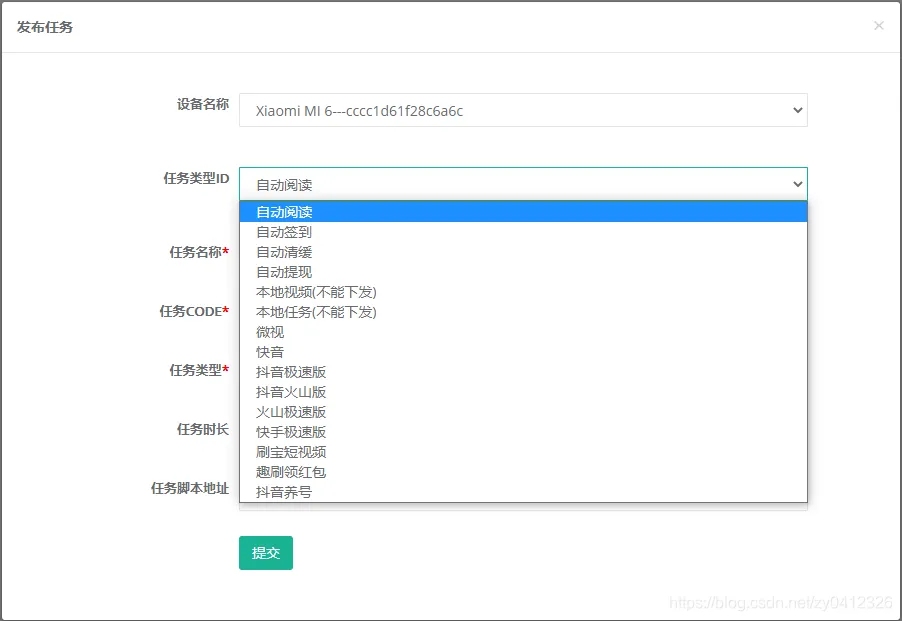Collapse the 任务类型ID dropdown arrow
Screen dimensions: 902x621
797,184
